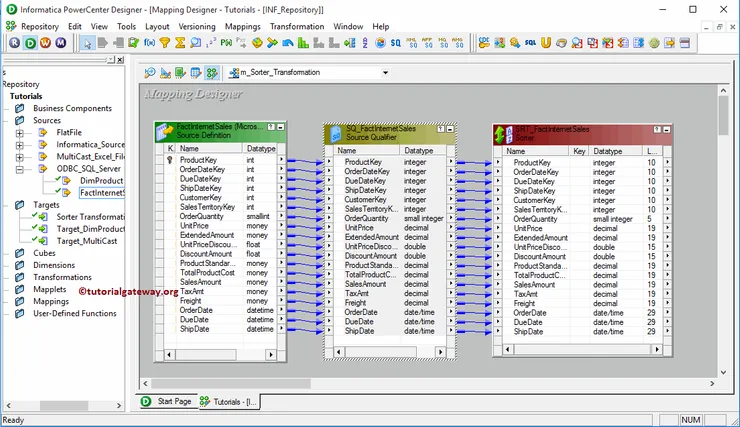Image resolution: width=740 pixels, height=427 pixels.
Task: Add an Expression f(x) transformation
Action: click(x=149, y=43)
